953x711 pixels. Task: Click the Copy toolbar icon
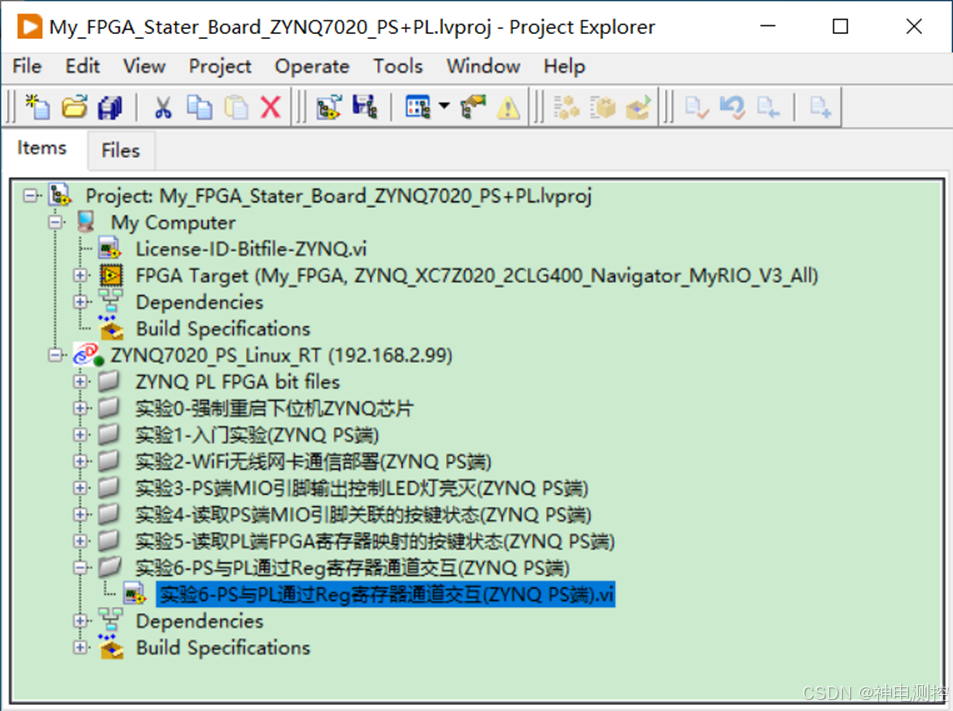(199, 107)
